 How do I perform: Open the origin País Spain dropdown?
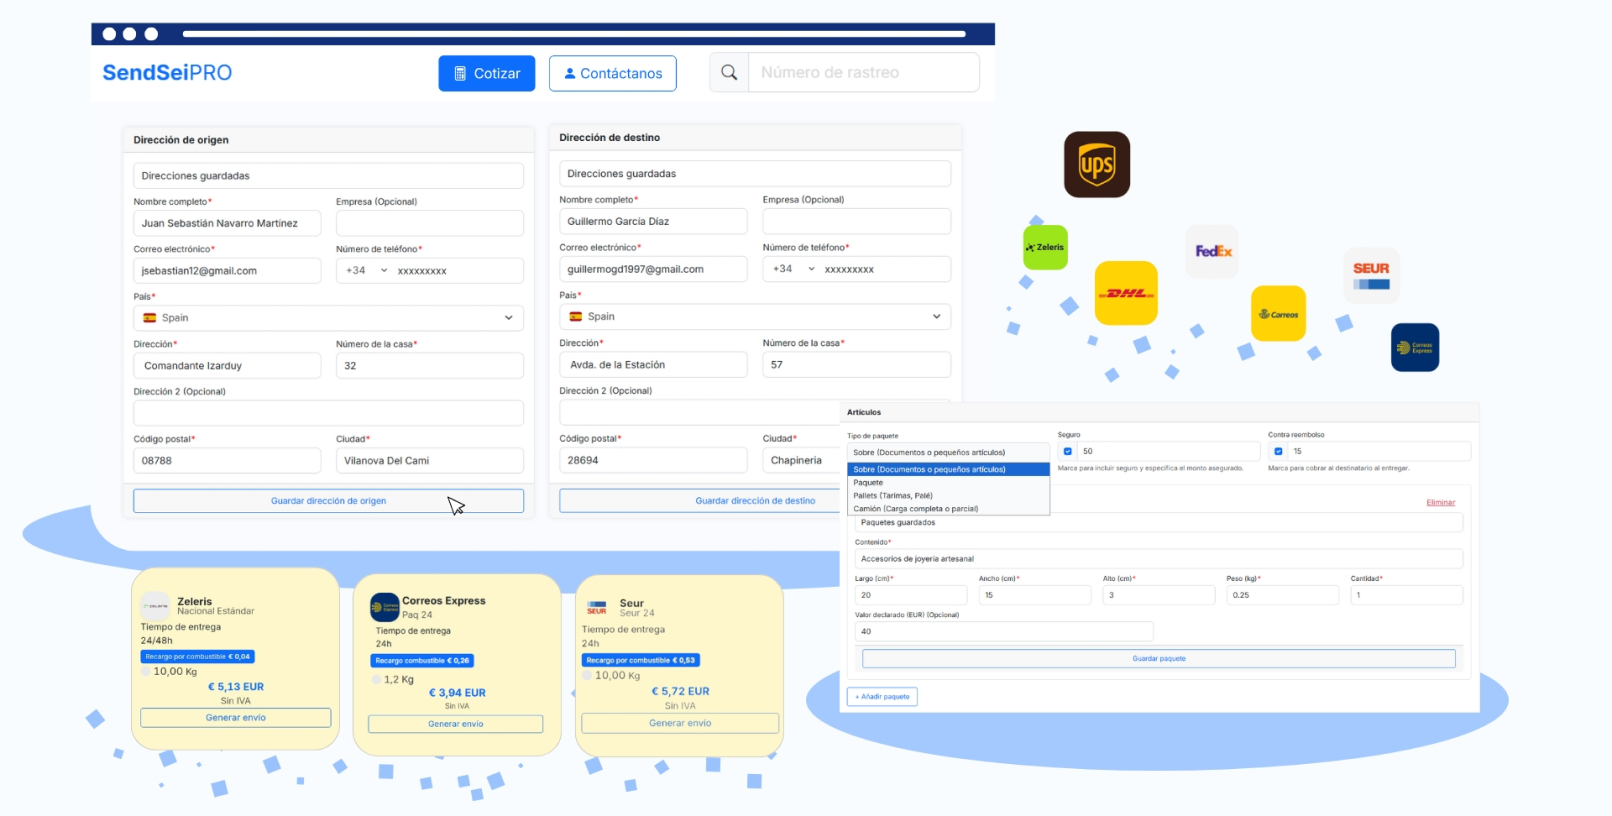(328, 318)
